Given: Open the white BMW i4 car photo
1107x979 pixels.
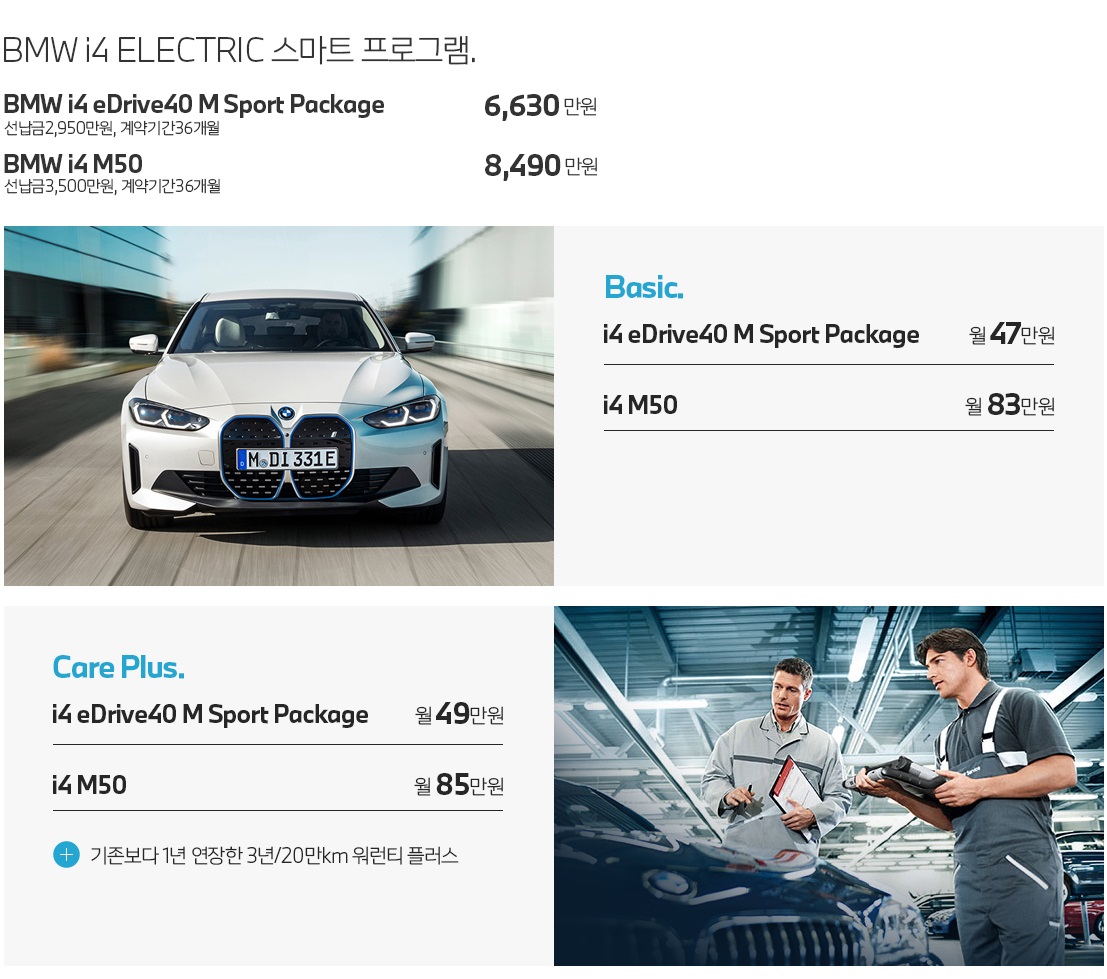Looking at the screenshot, I should pyautogui.click(x=279, y=406).
